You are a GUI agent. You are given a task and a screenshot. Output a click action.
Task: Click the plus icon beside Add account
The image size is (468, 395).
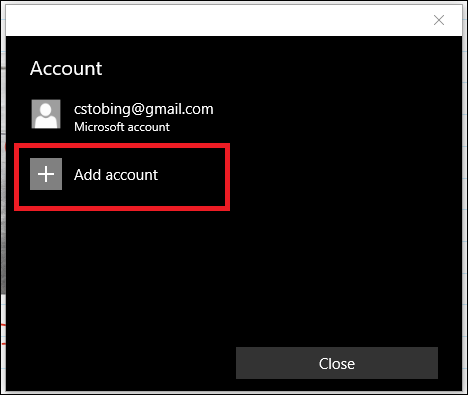[x=46, y=174]
